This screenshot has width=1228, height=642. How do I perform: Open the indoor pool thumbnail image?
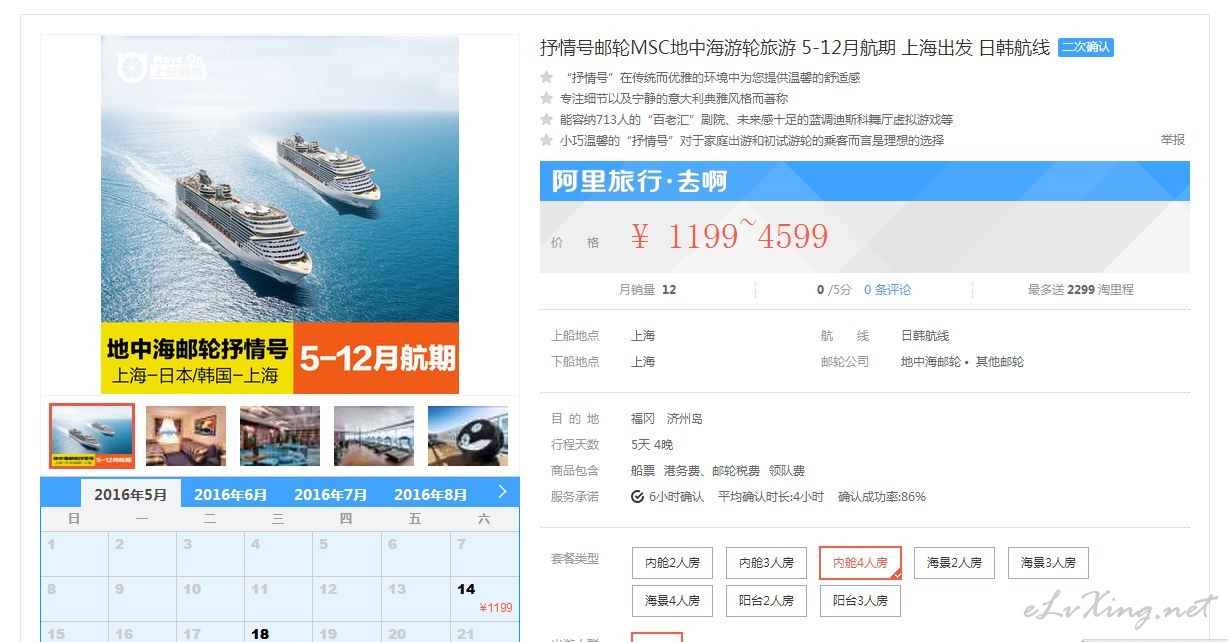[x=280, y=436]
